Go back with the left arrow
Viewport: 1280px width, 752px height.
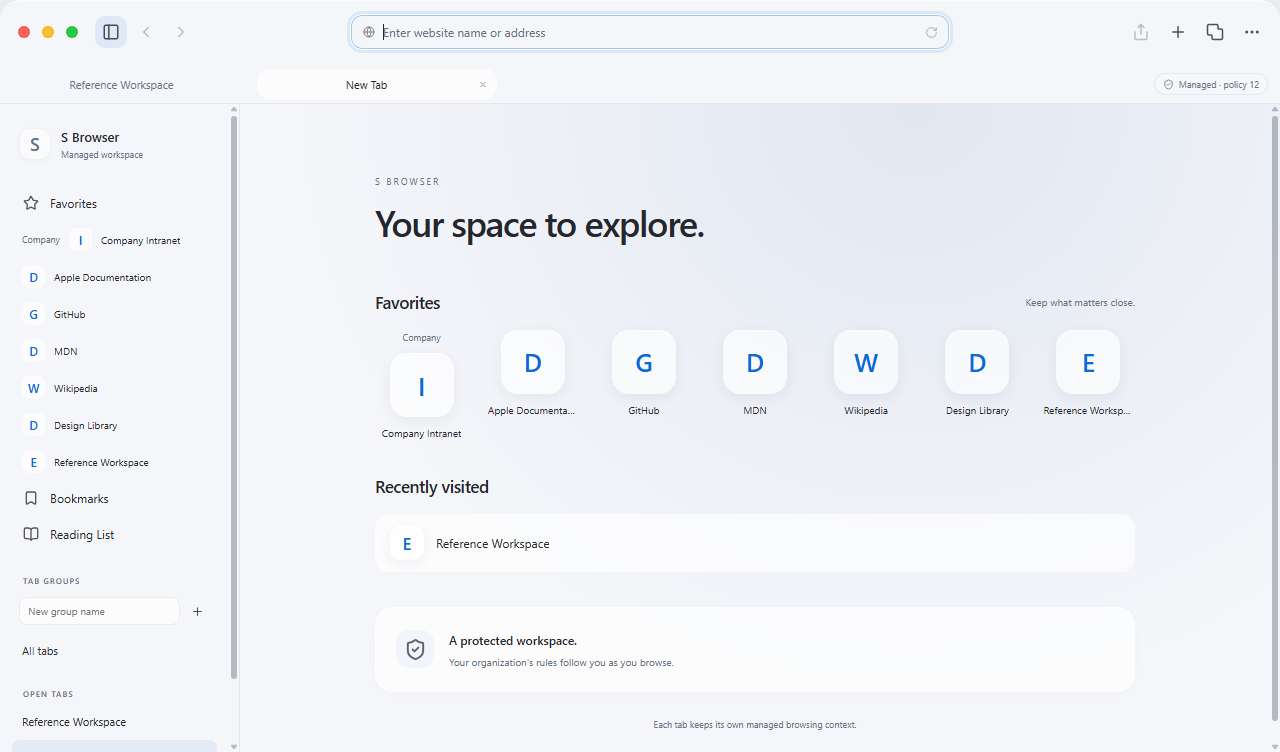[x=146, y=32]
